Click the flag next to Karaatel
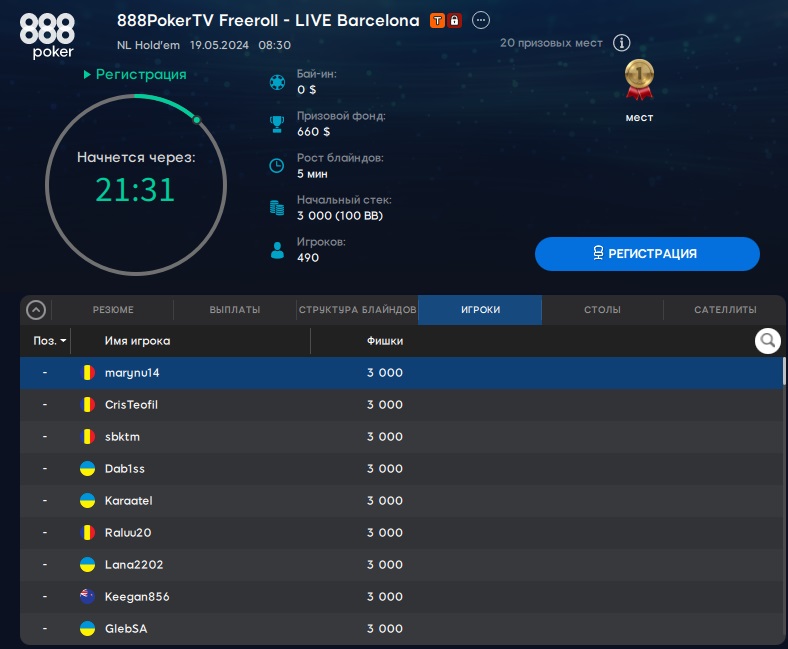 point(87,501)
